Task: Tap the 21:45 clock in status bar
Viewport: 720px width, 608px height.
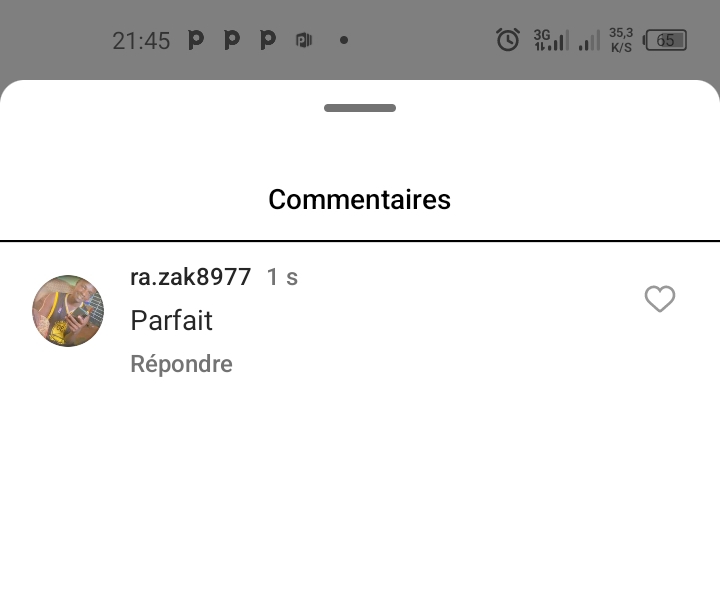Action: point(141,41)
